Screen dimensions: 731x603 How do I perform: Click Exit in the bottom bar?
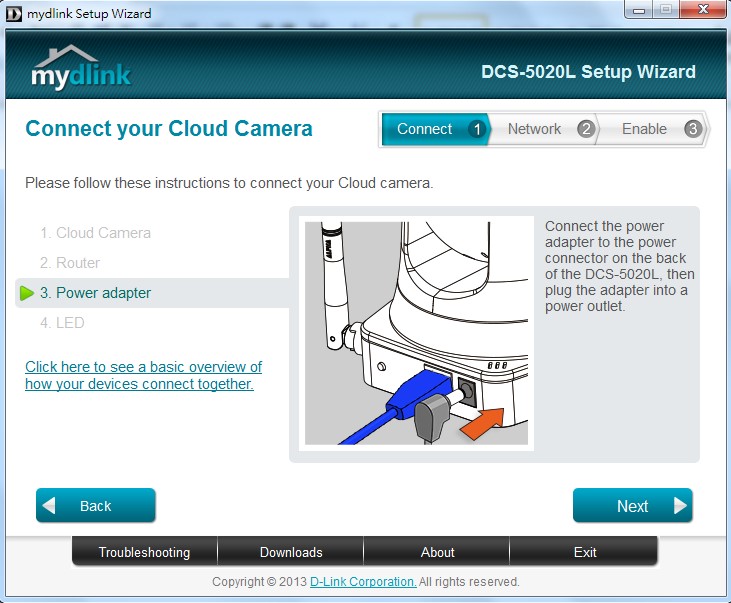pos(585,552)
